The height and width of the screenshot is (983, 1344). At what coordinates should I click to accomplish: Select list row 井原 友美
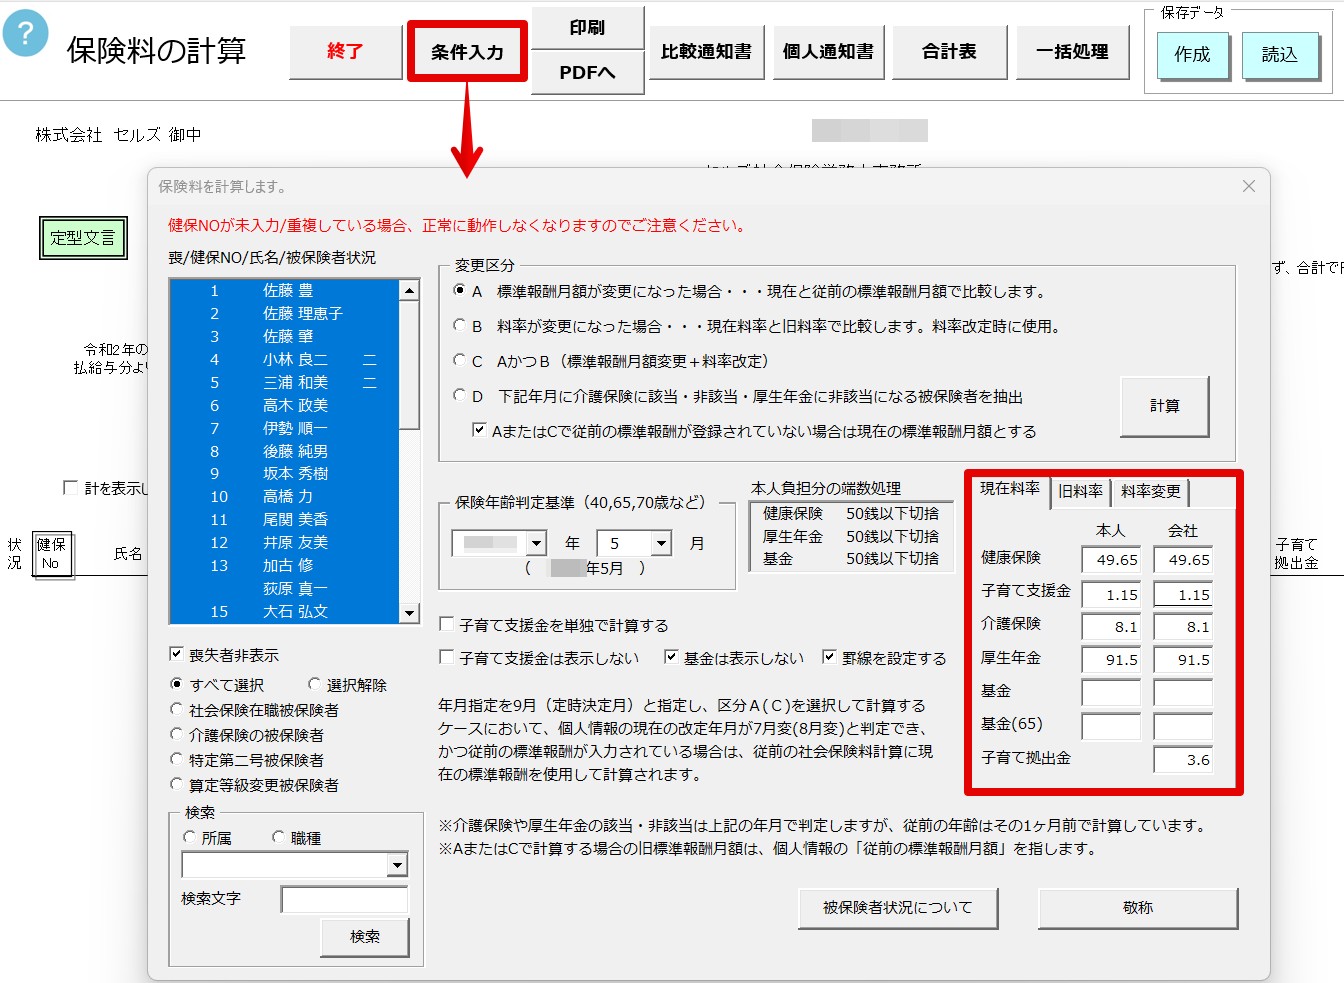(x=285, y=542)
